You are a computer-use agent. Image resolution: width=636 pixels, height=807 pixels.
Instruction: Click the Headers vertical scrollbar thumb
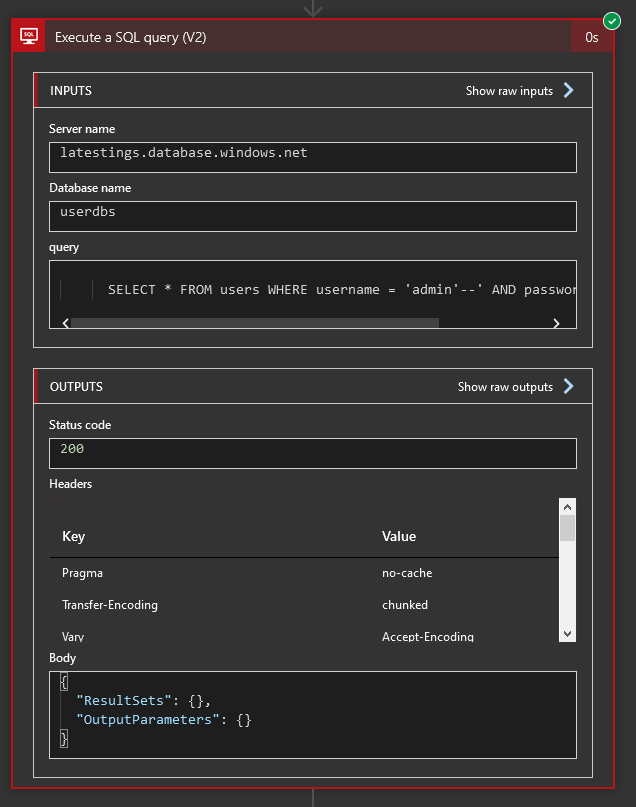click(568, 528)
